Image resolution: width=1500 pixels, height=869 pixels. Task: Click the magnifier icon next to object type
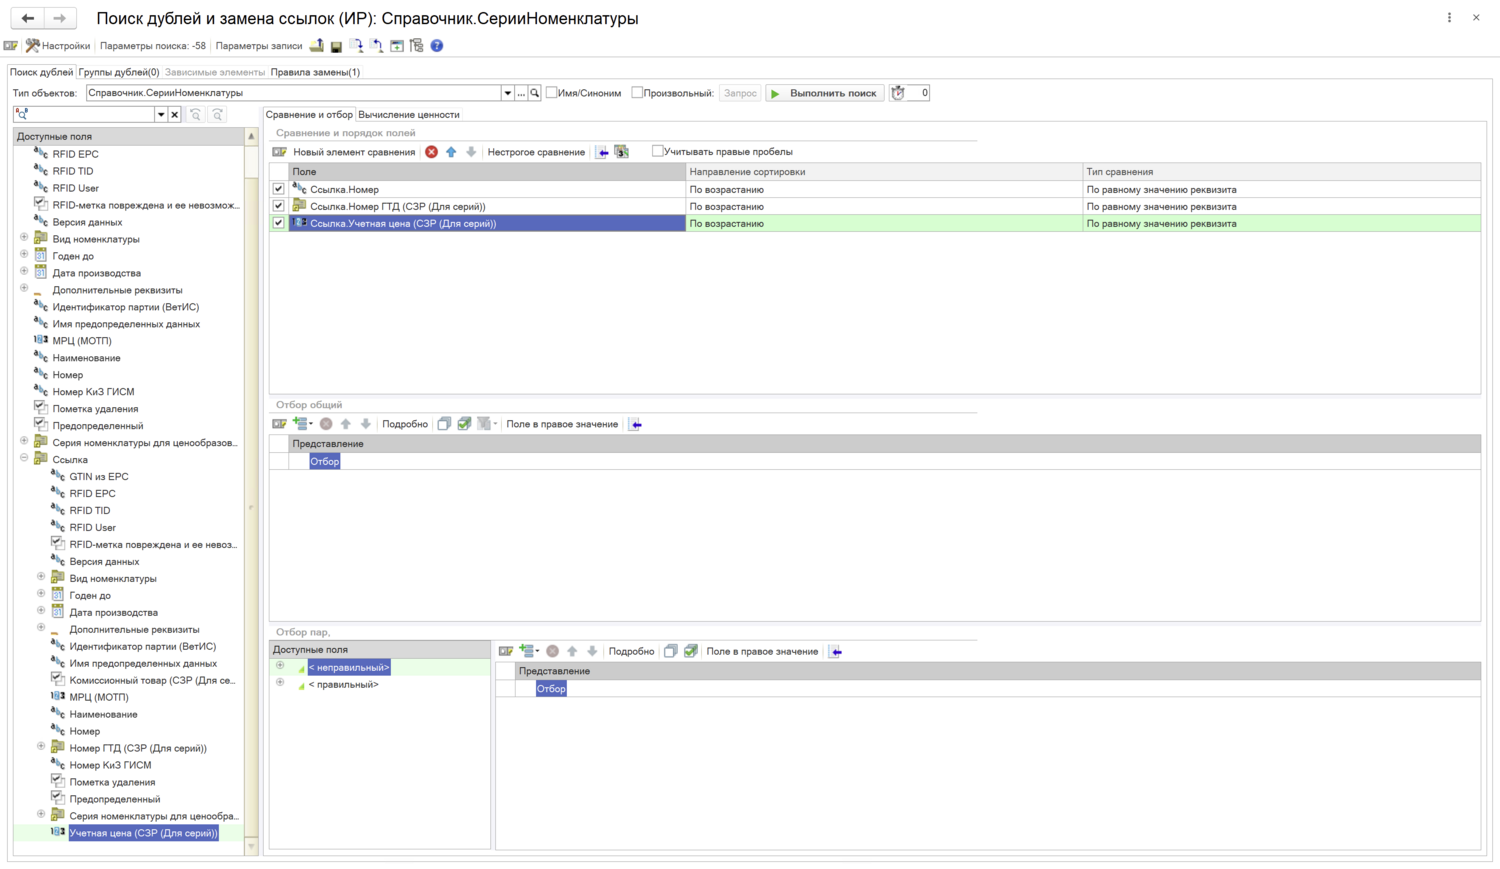[535, 93]
